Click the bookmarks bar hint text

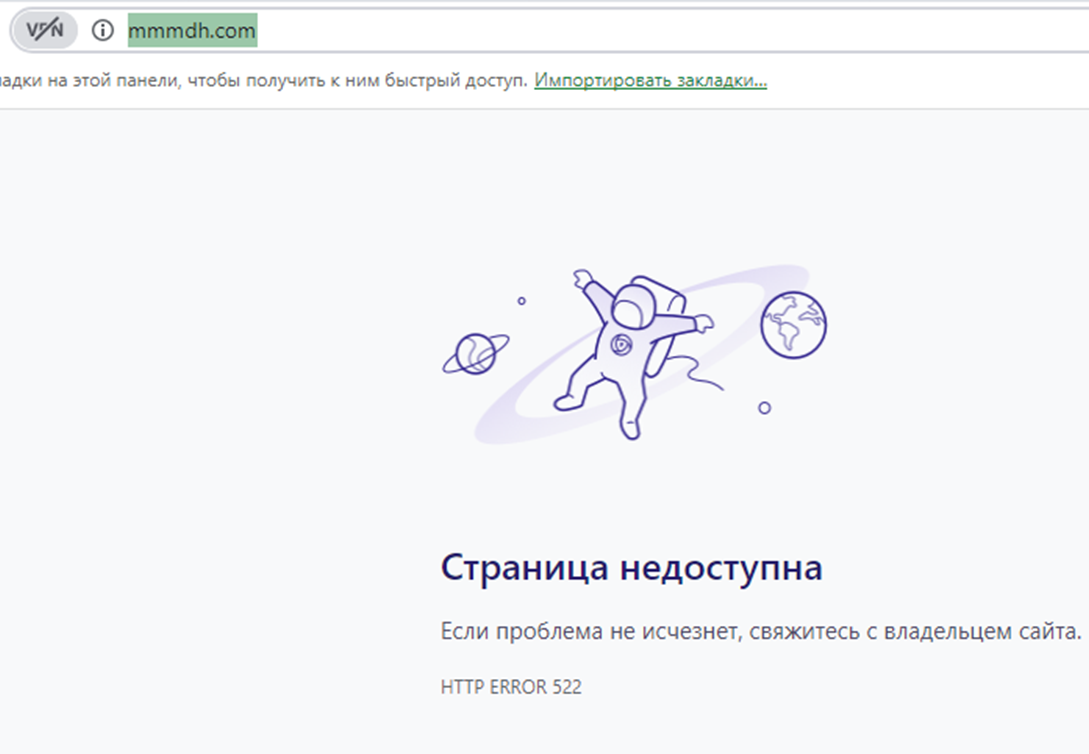260,80
